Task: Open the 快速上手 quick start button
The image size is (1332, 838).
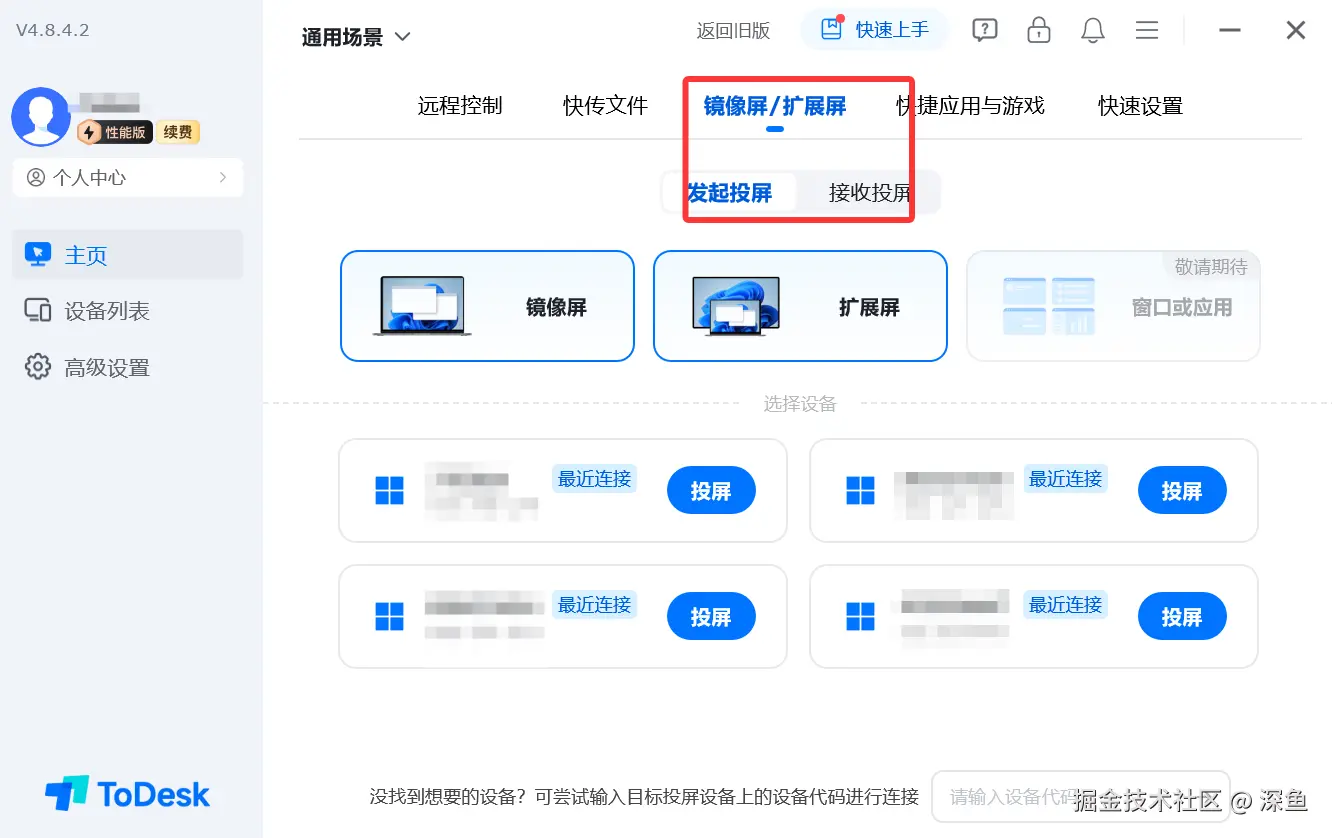Action: pos(874,30)
